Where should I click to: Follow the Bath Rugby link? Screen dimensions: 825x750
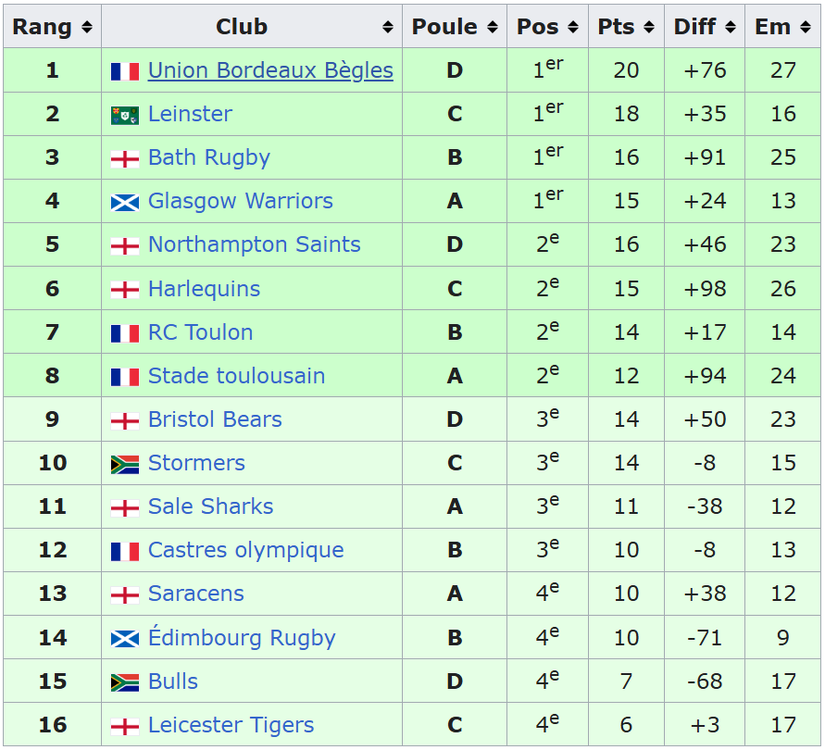click(x=209, y=158)
